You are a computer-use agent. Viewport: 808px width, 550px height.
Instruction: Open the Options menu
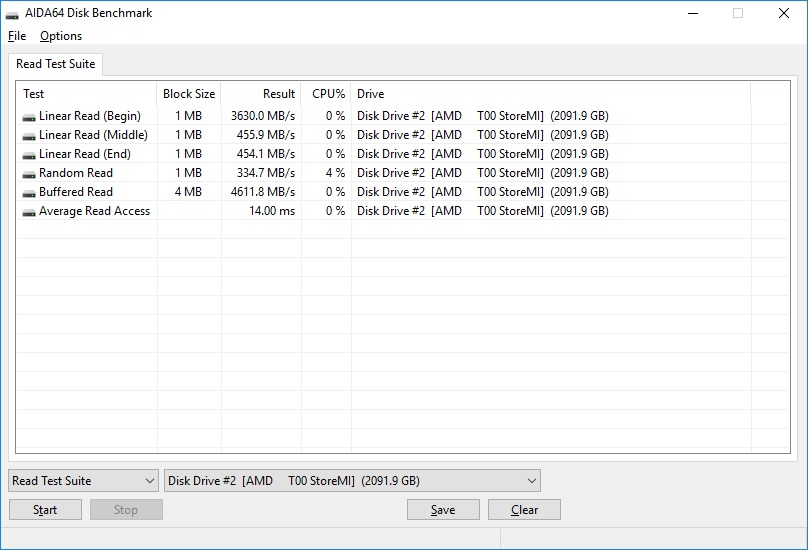point(61,36)
